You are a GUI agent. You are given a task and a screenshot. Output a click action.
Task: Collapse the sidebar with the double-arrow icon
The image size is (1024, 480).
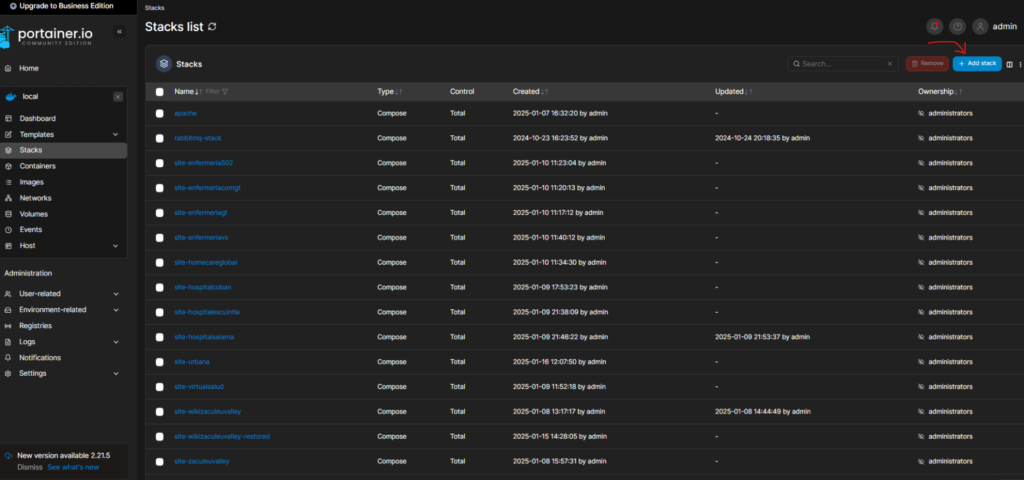coord(119,32)
